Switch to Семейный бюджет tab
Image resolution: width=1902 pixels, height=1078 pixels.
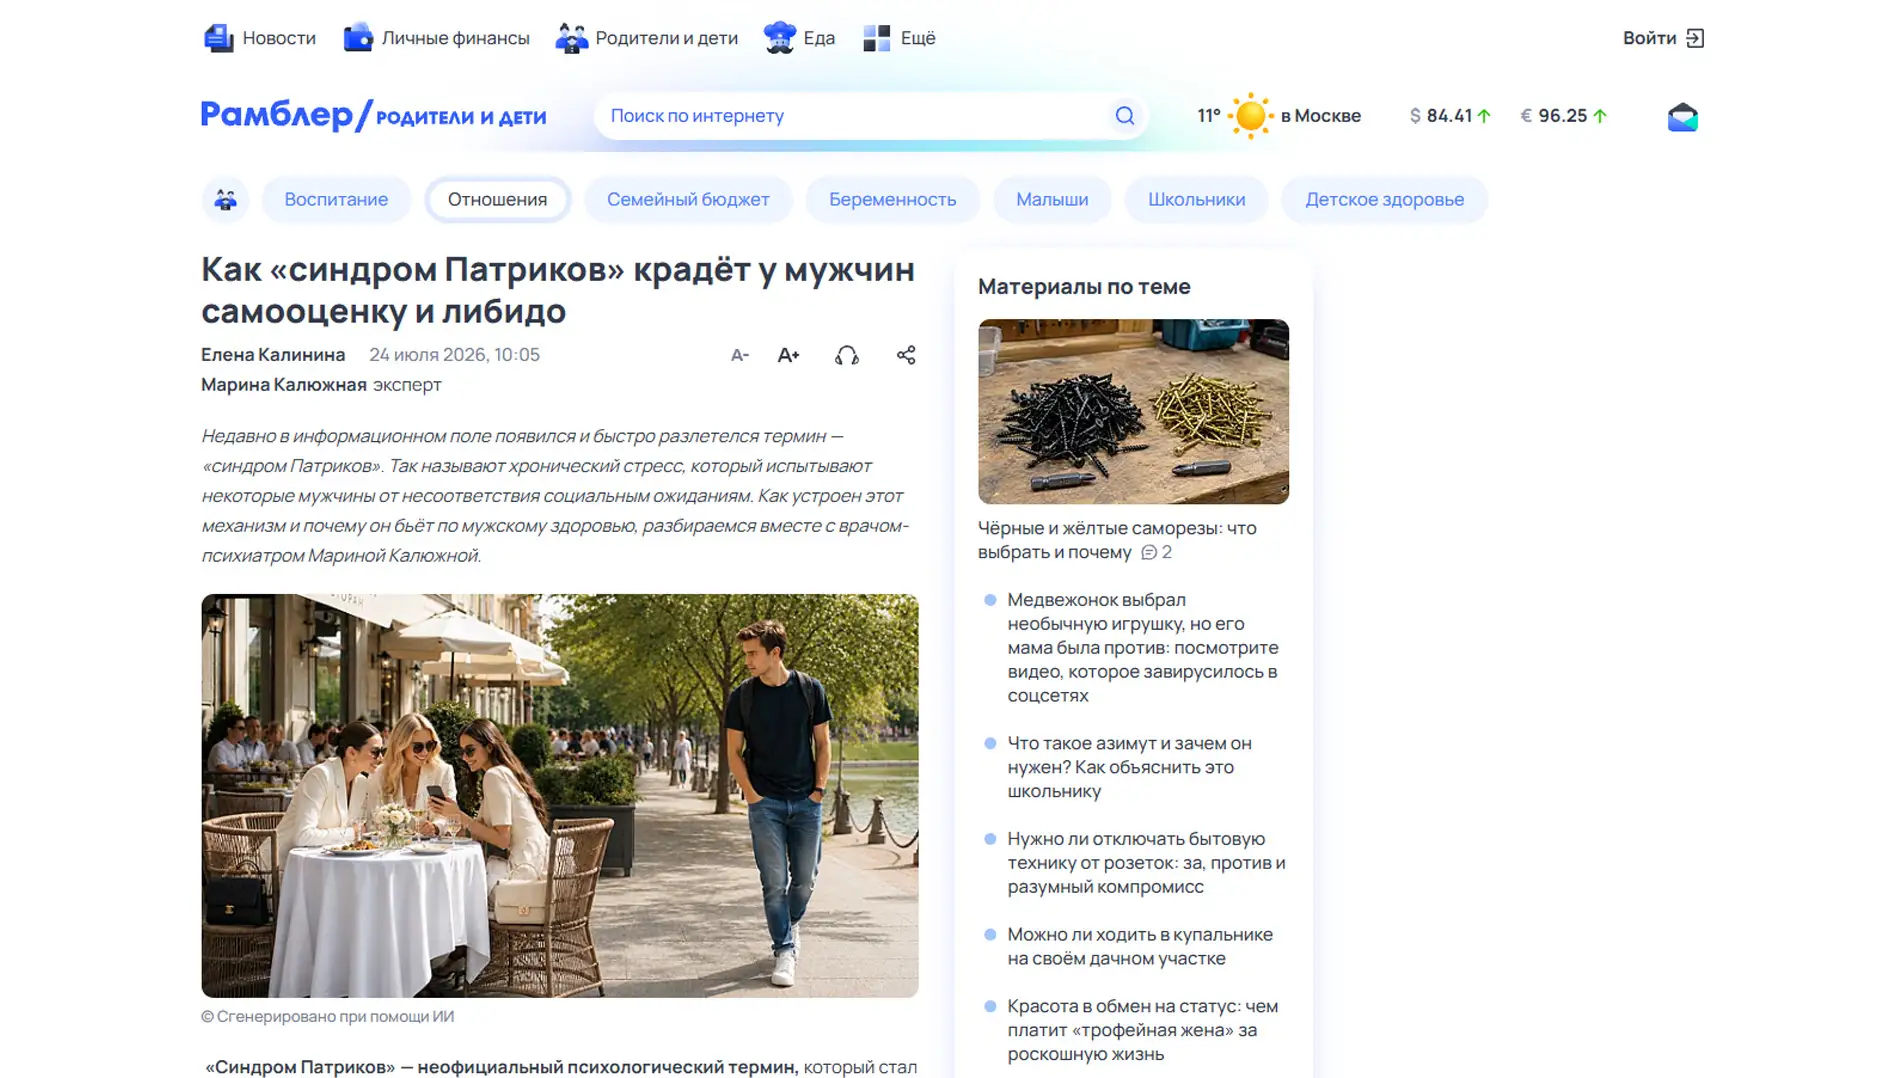click(688, 199)
